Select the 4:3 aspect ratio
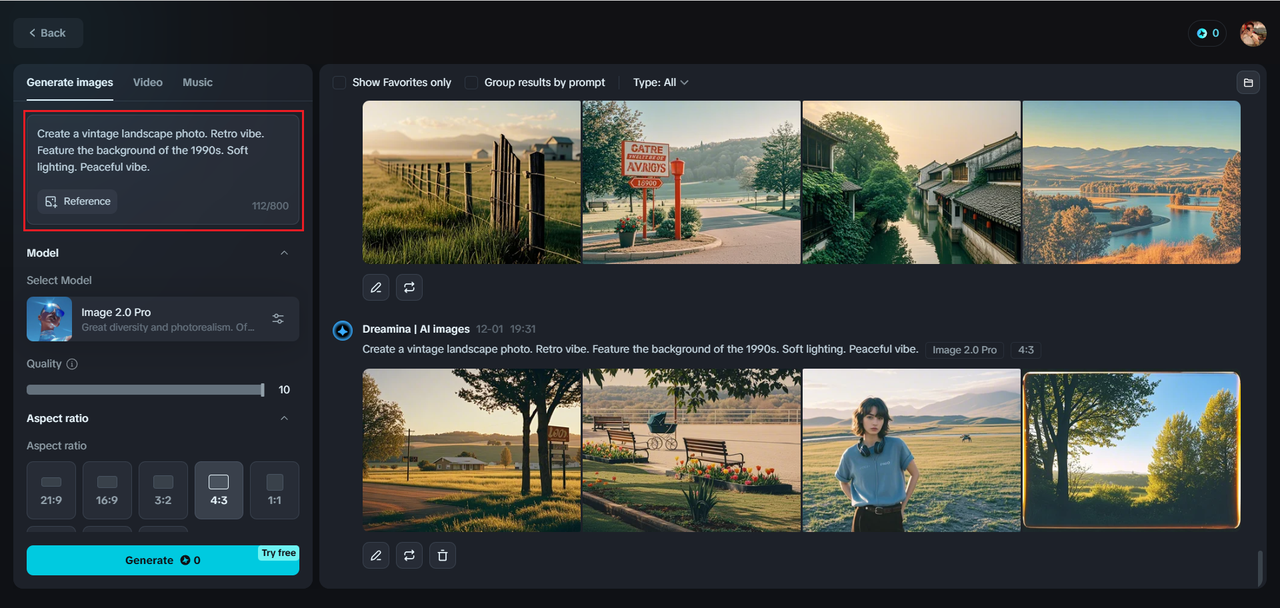This screenshot has width=1280, height=608. [x=219, y=490]
